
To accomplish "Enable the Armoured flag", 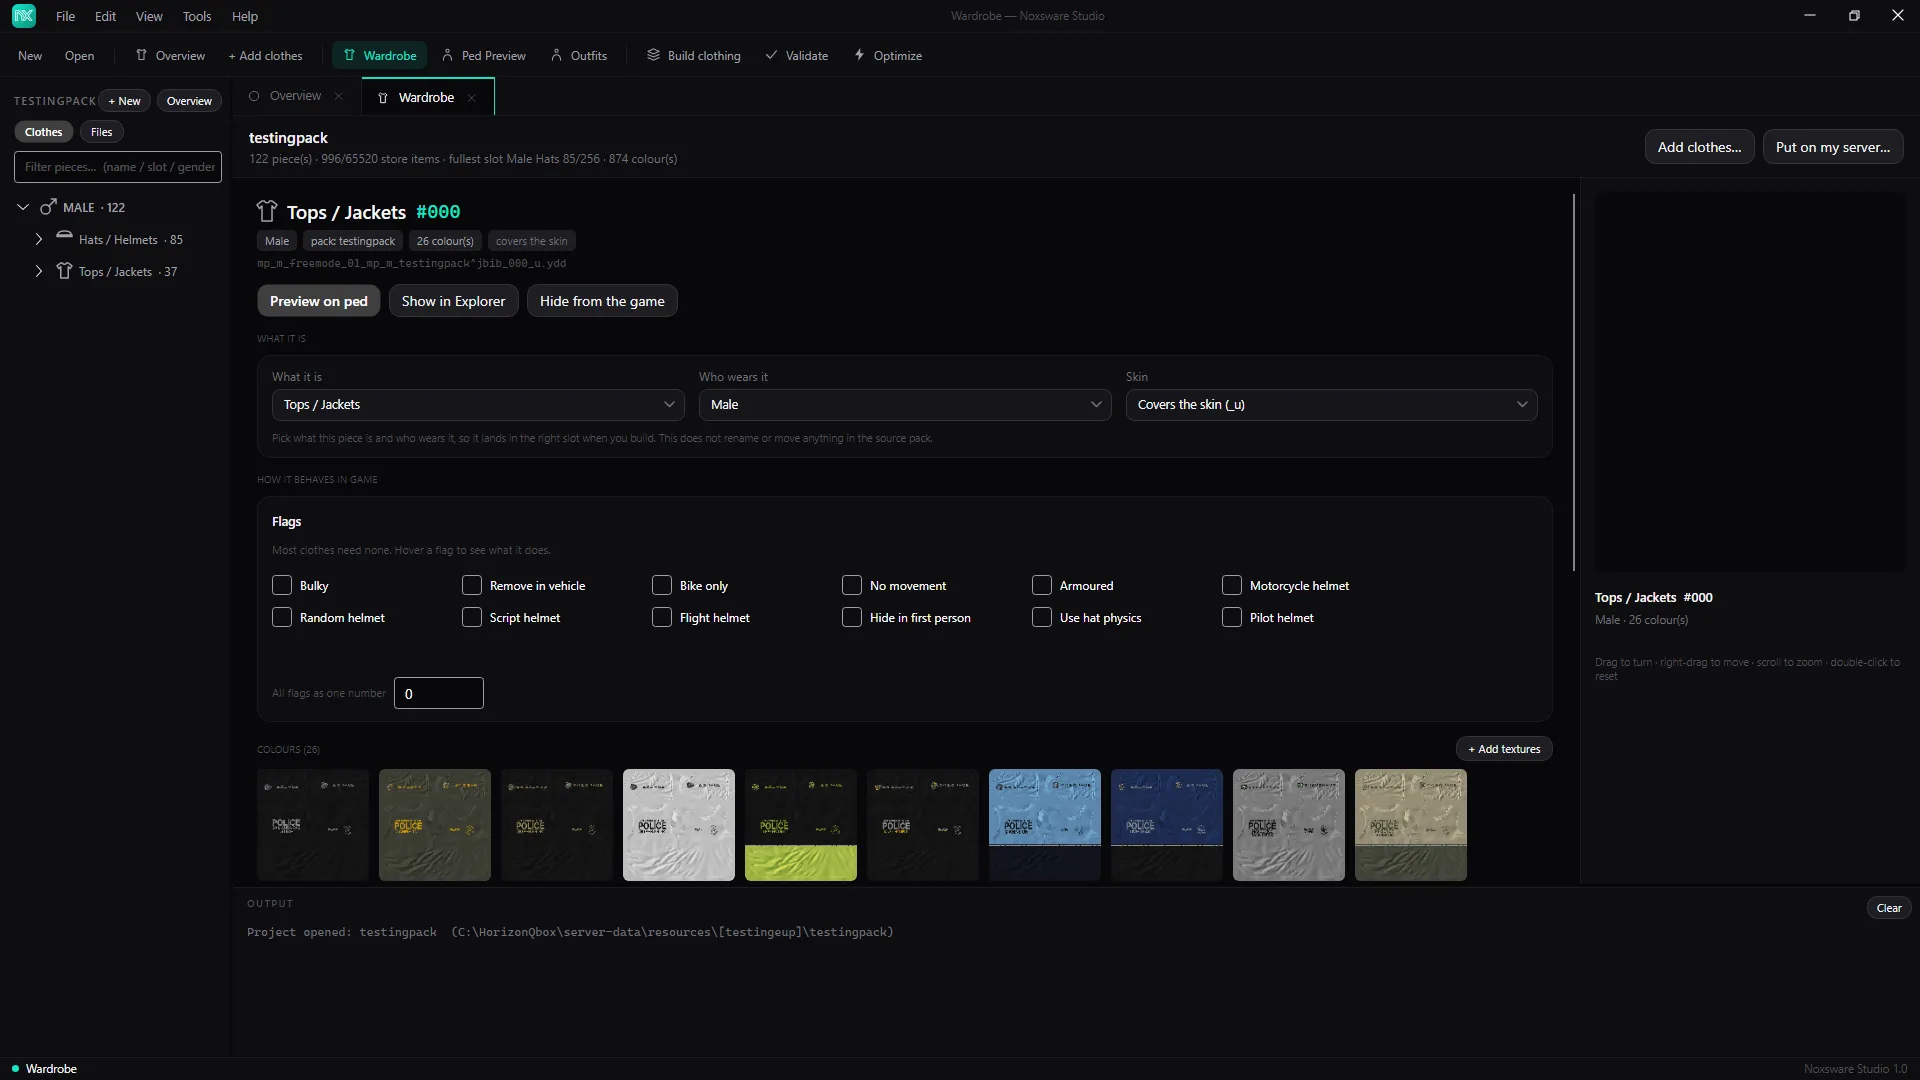I will 1042,585.
